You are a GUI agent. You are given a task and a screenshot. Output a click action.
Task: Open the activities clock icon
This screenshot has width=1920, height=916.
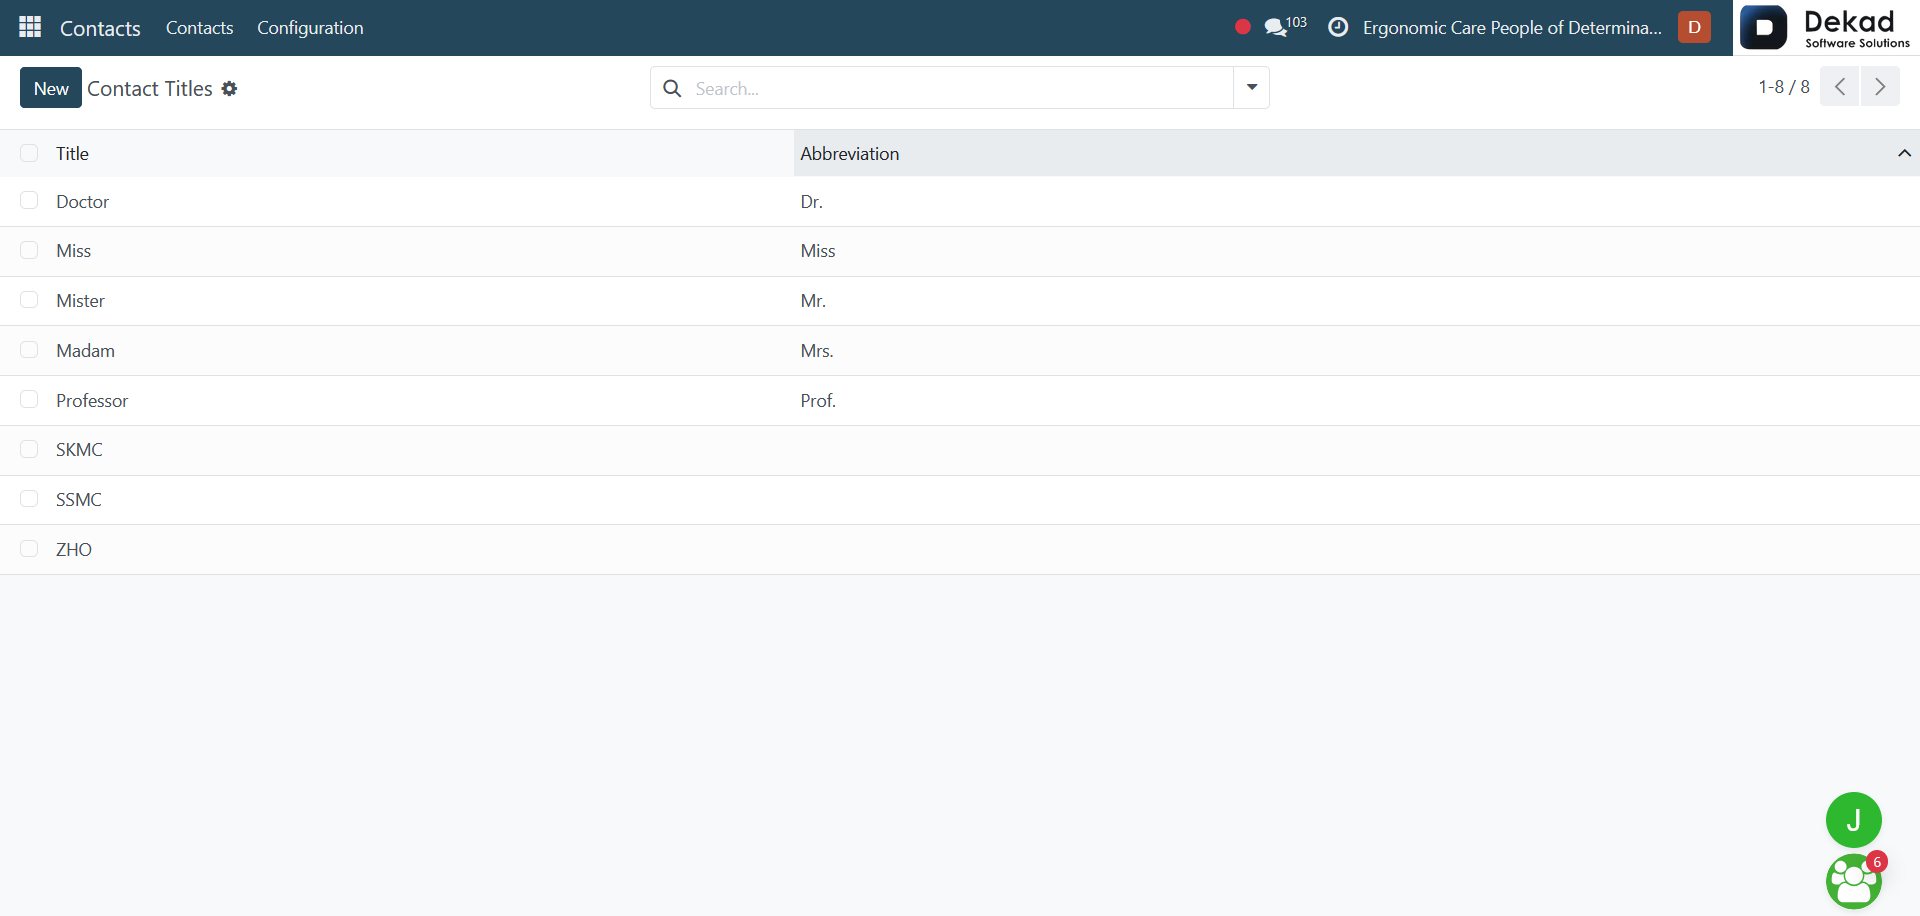click(1338, 27)
